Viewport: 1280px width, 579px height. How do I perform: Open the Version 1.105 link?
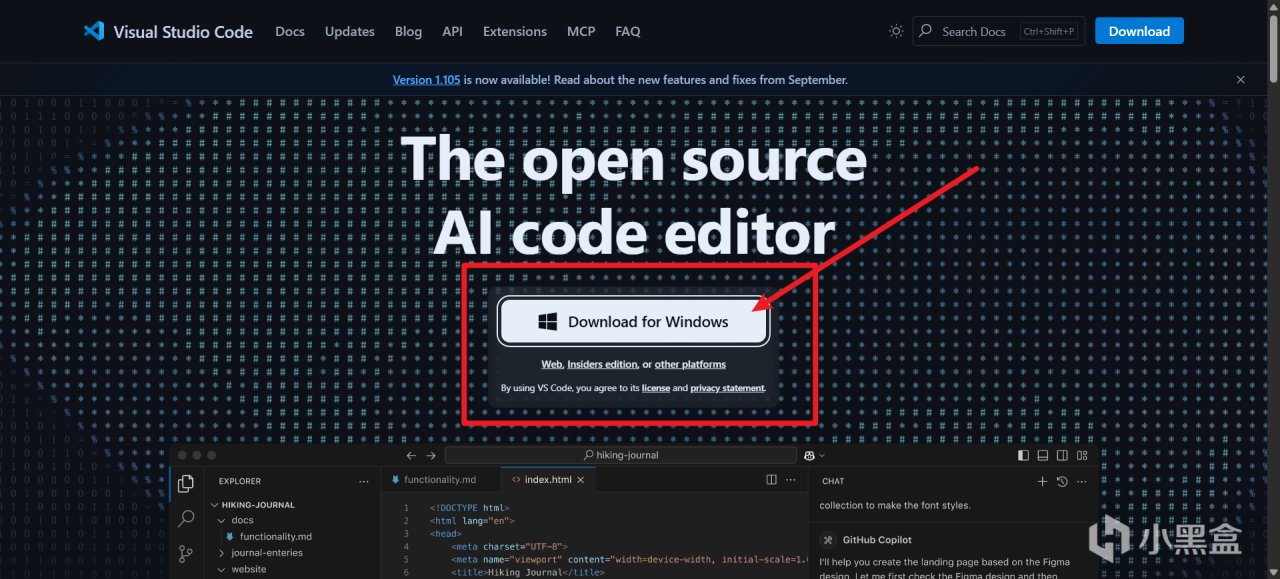pos(426,80)
